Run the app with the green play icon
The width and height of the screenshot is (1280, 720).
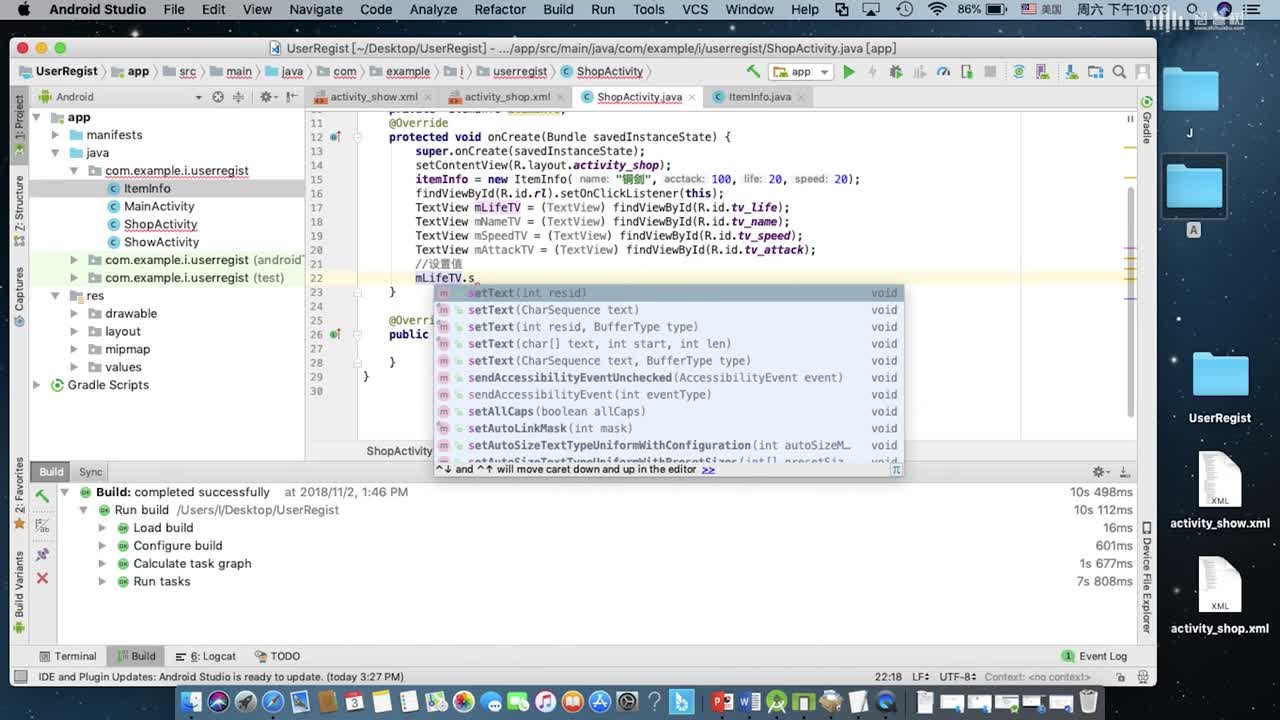pyautogui.click(x=849, y=72)
